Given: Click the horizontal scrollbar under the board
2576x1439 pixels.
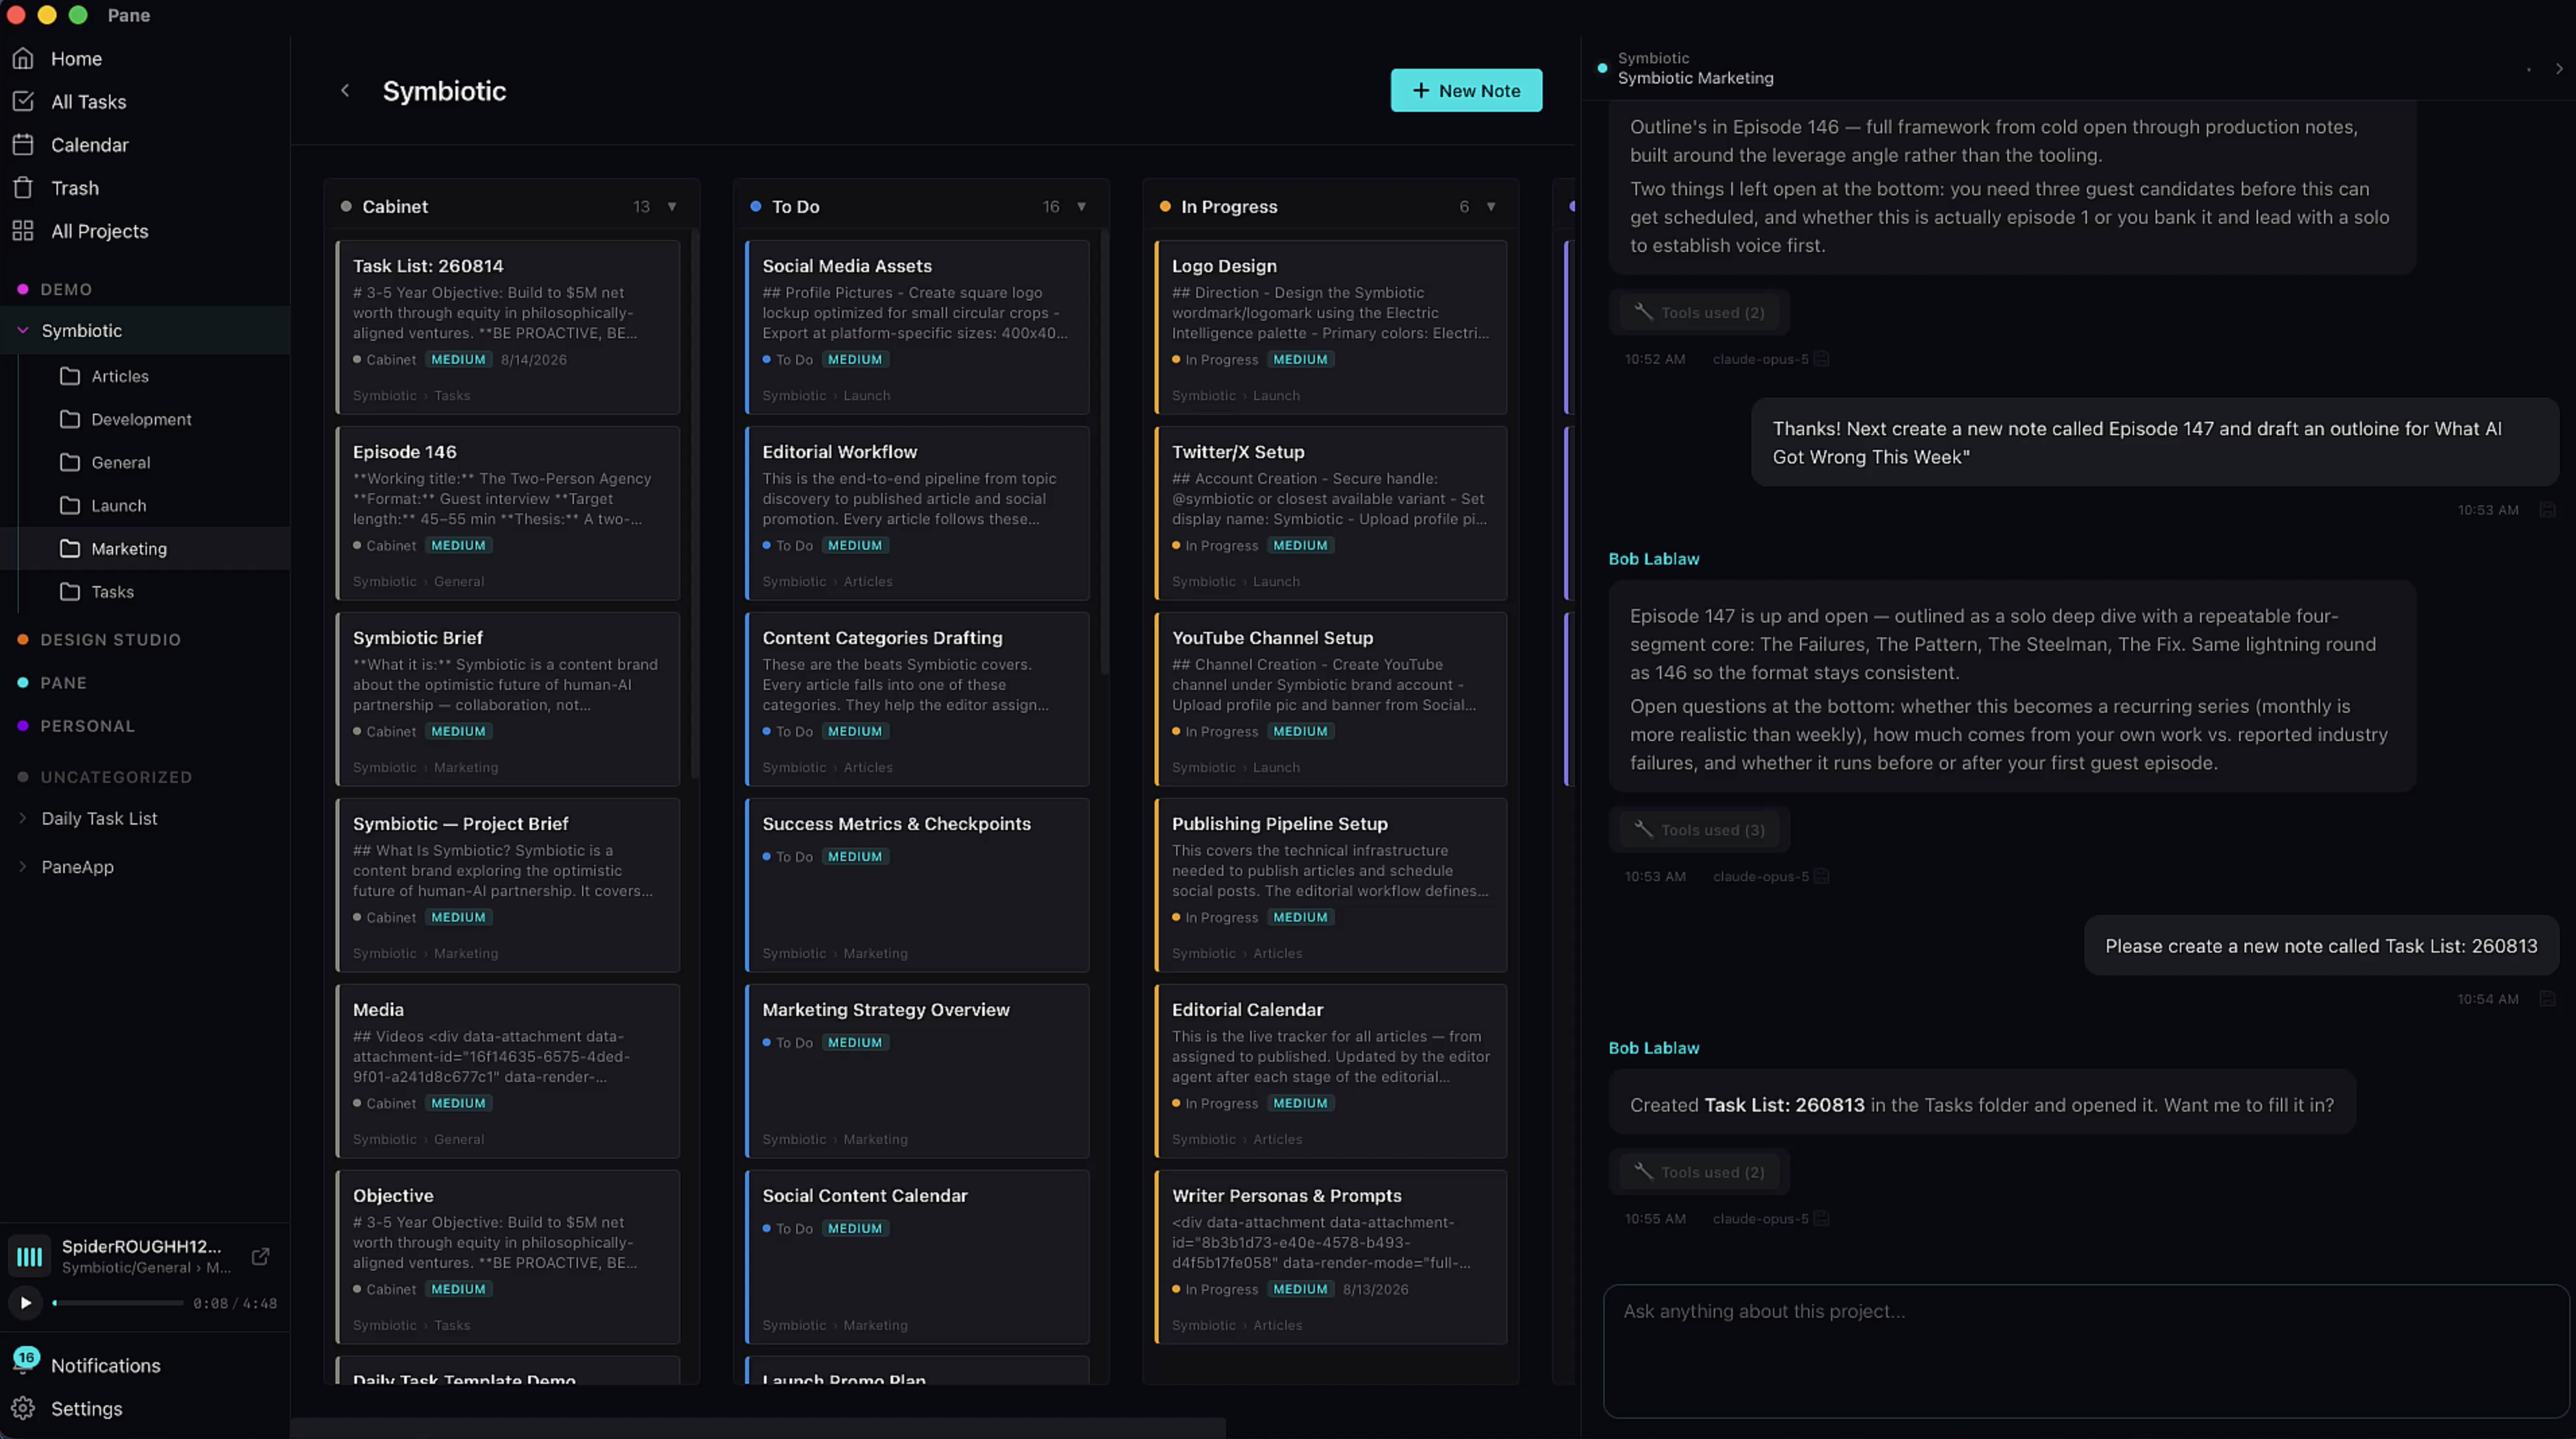Looking at the screenshot, I should click(758, 1428).
